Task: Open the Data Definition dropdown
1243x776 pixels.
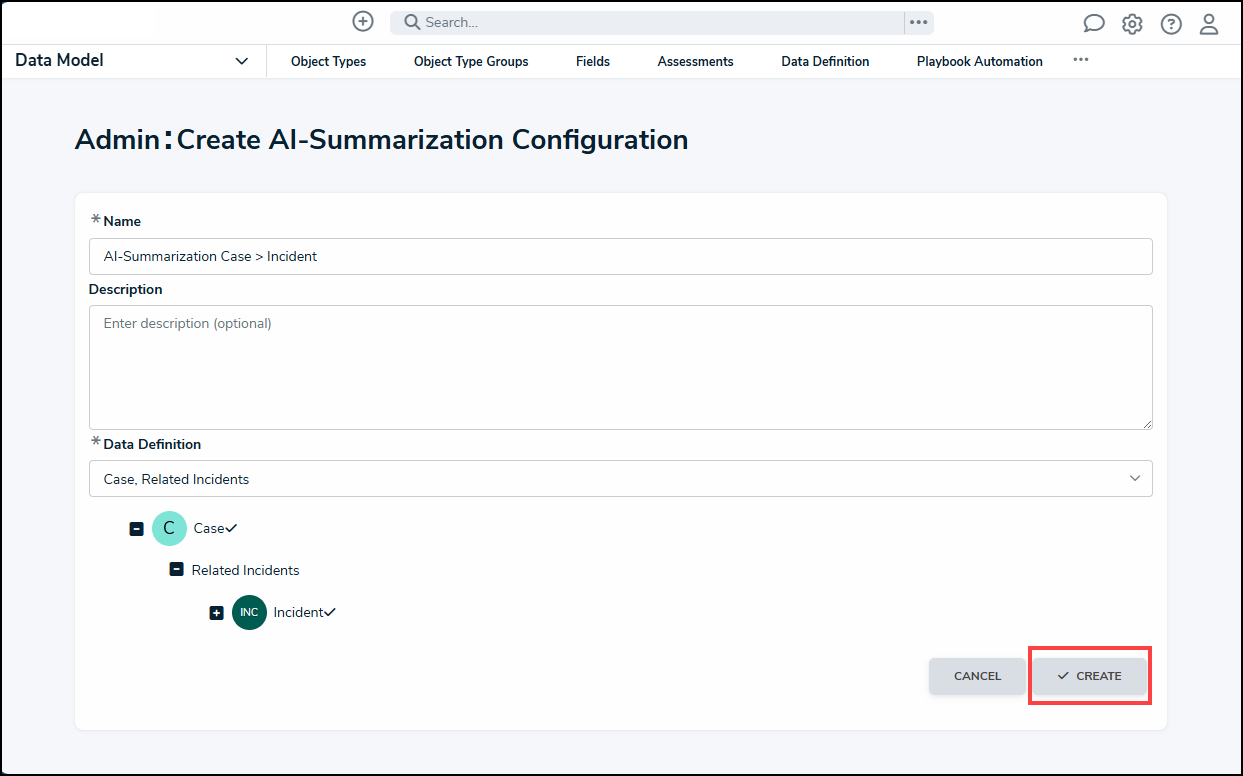Action: pos(620,479)
